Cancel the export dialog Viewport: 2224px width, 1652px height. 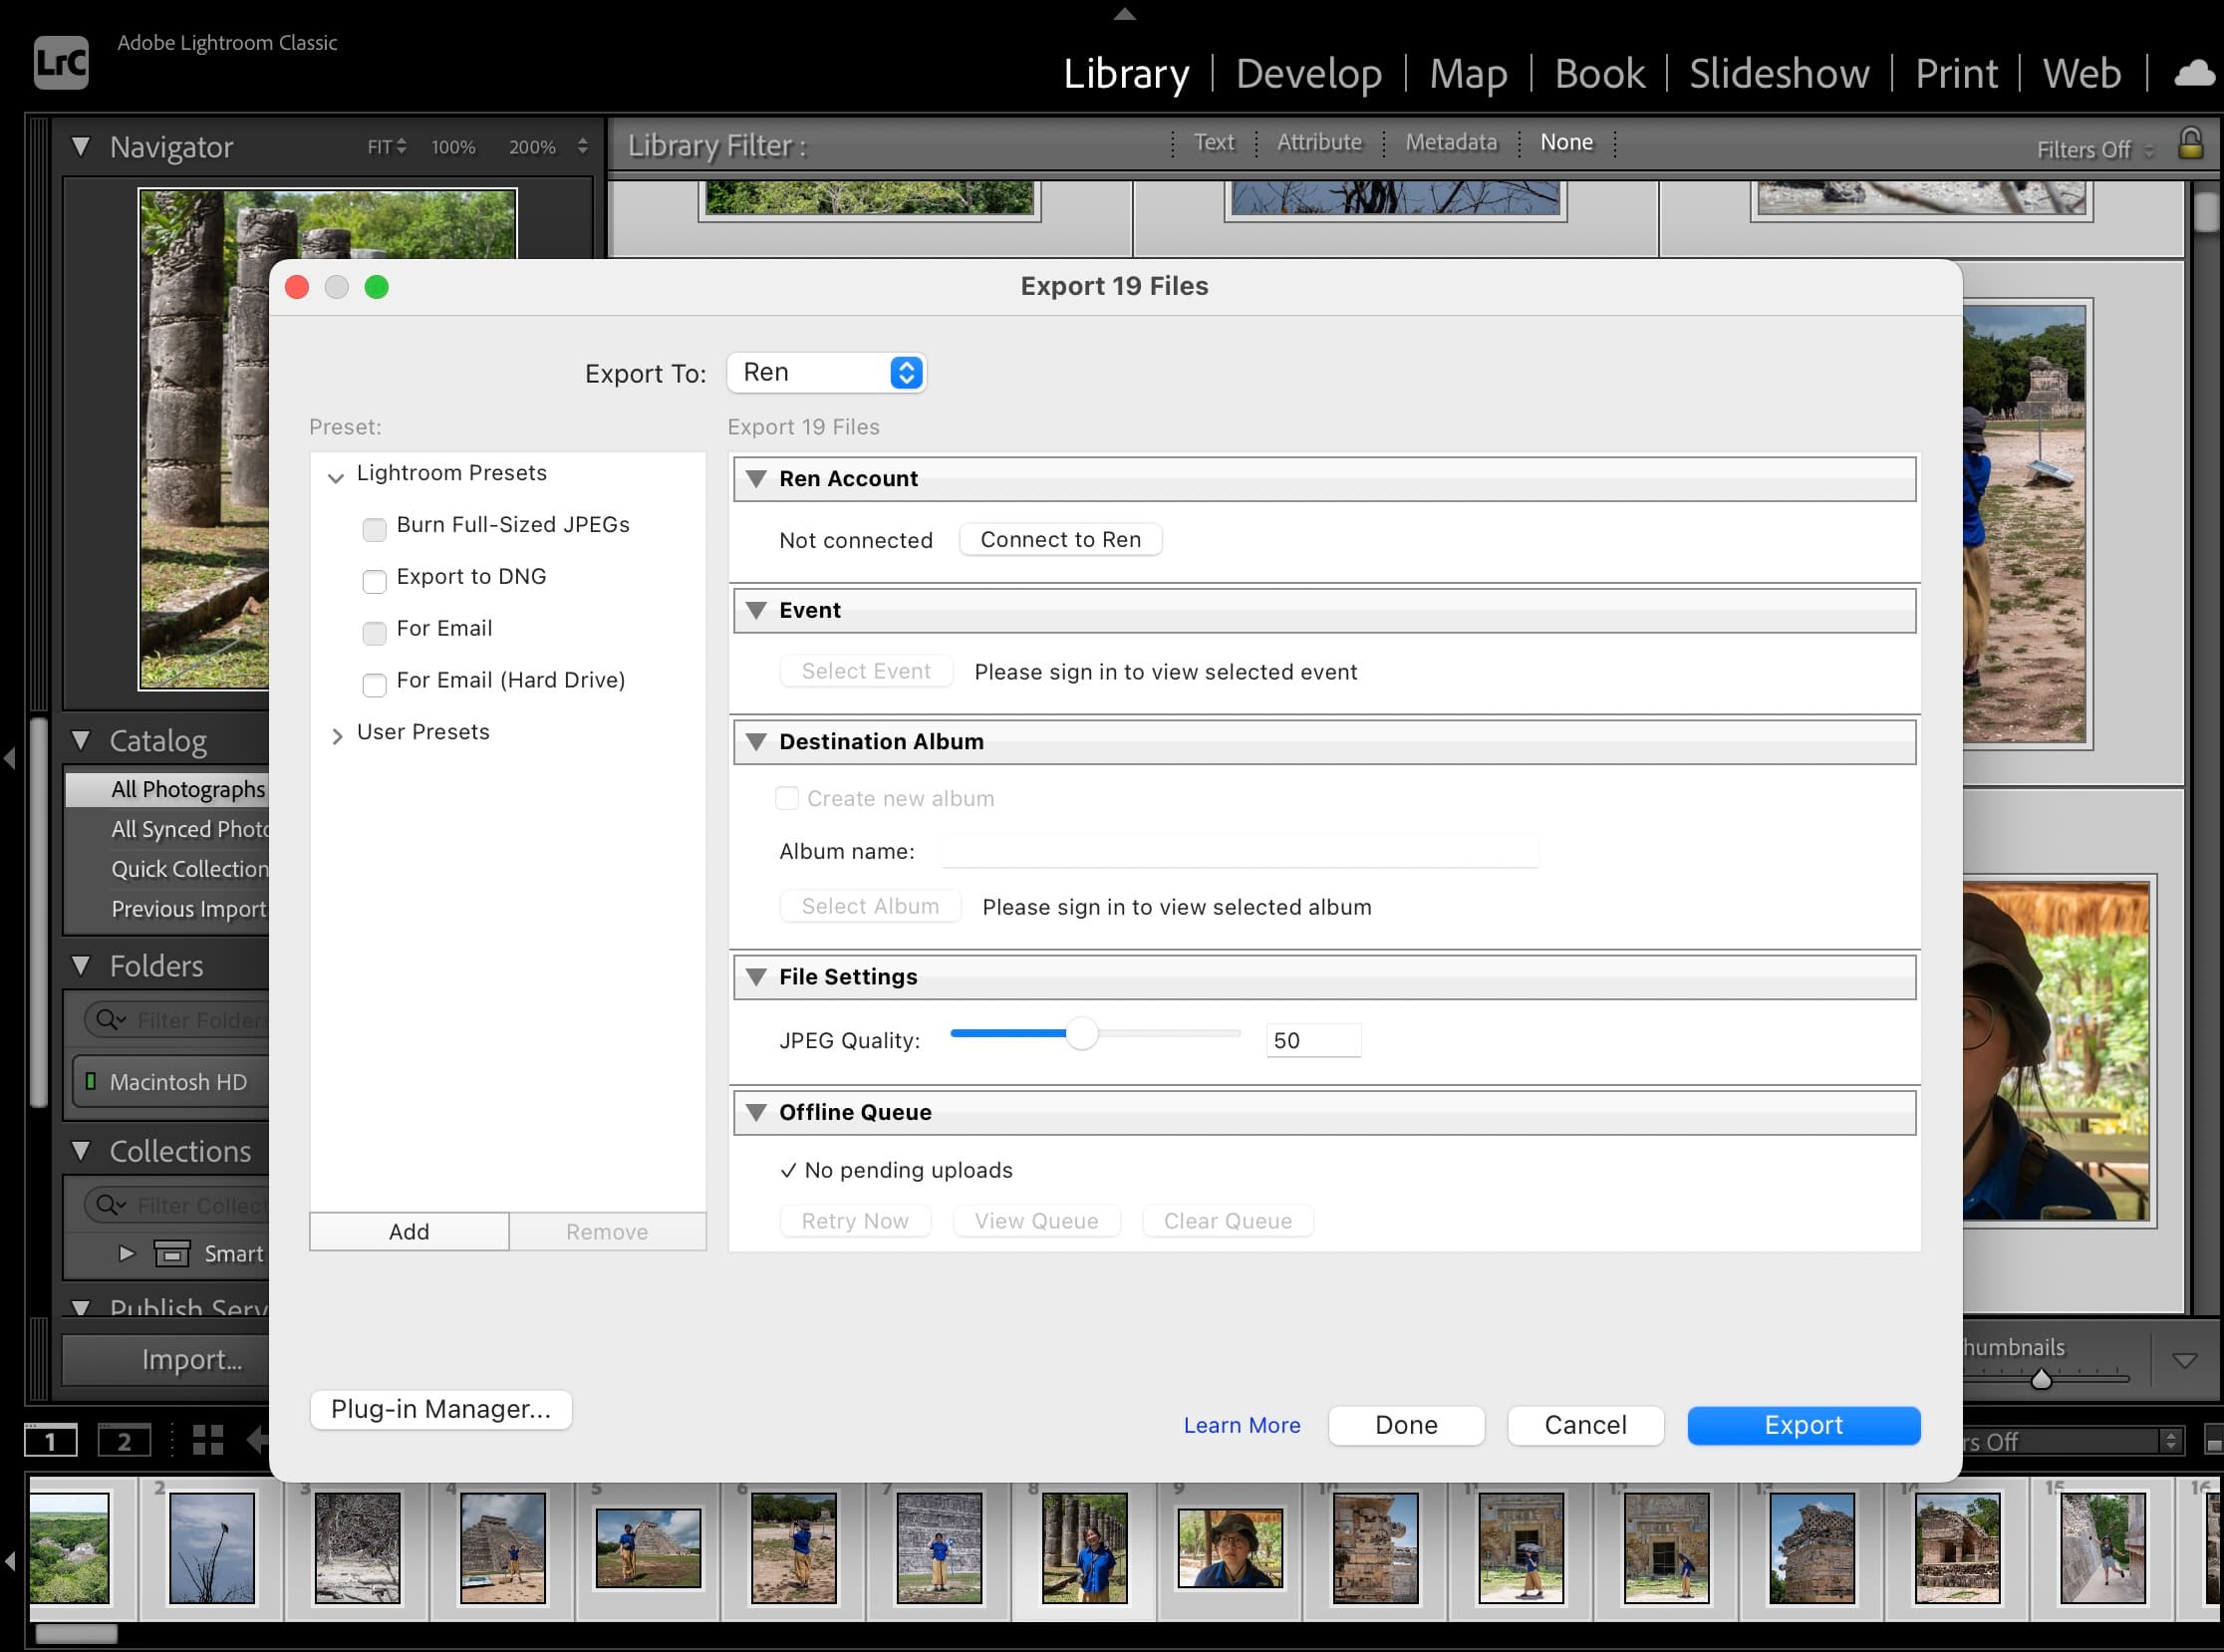tap(1585, 1425)
